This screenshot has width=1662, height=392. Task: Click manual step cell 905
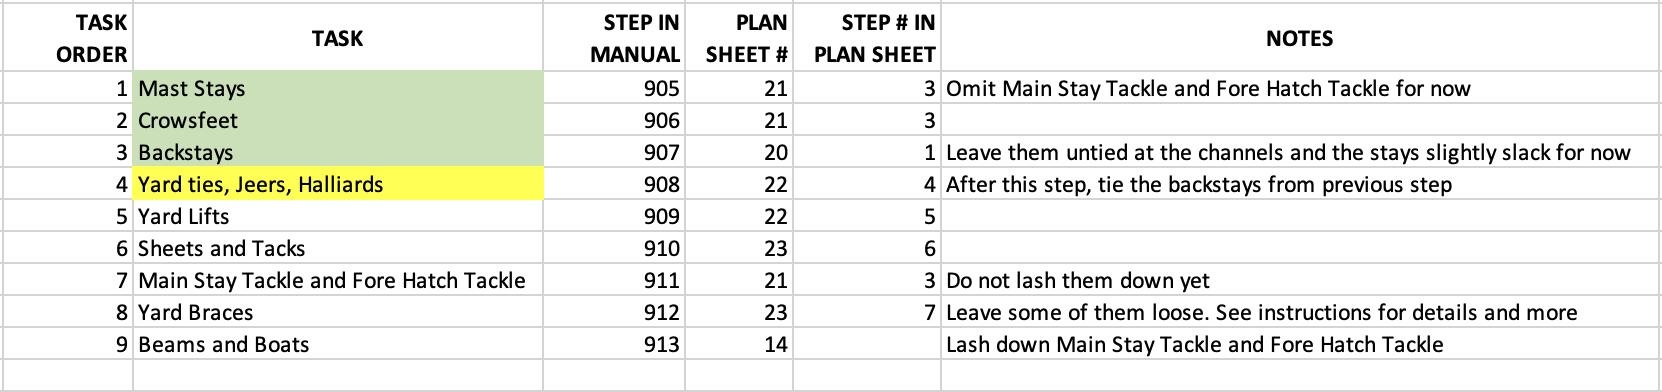614,88
